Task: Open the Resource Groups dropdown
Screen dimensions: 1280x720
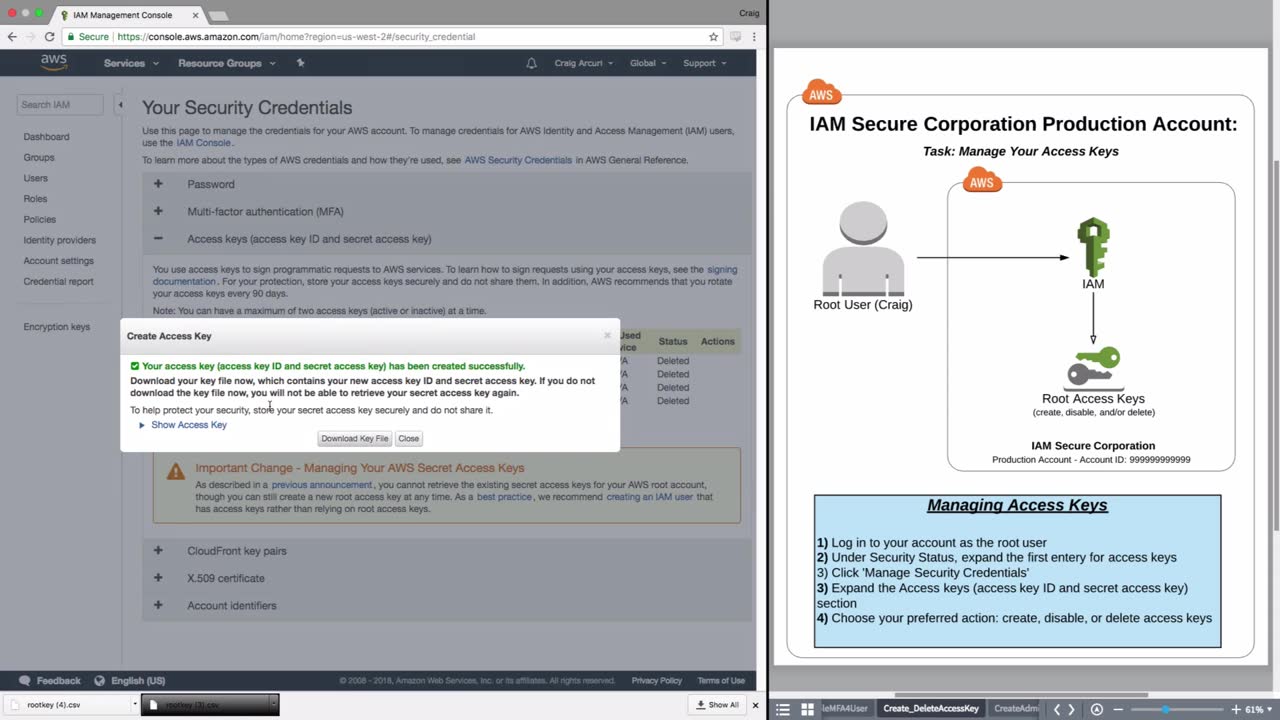Action: tap(227, 63)
